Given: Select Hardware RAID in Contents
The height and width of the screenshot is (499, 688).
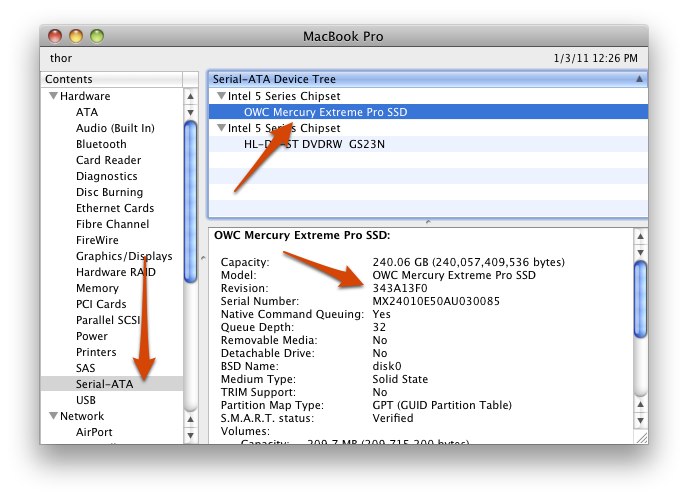Looking at the screenshot, I should pyautogui.click(x=116, y=272).
